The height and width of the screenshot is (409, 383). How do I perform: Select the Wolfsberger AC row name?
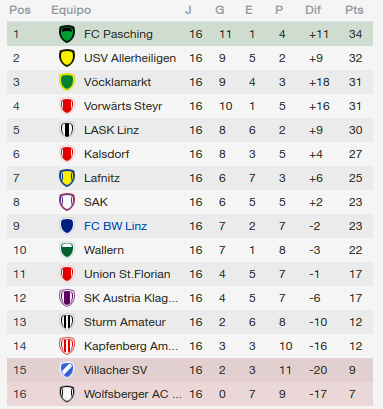(133, 394)
